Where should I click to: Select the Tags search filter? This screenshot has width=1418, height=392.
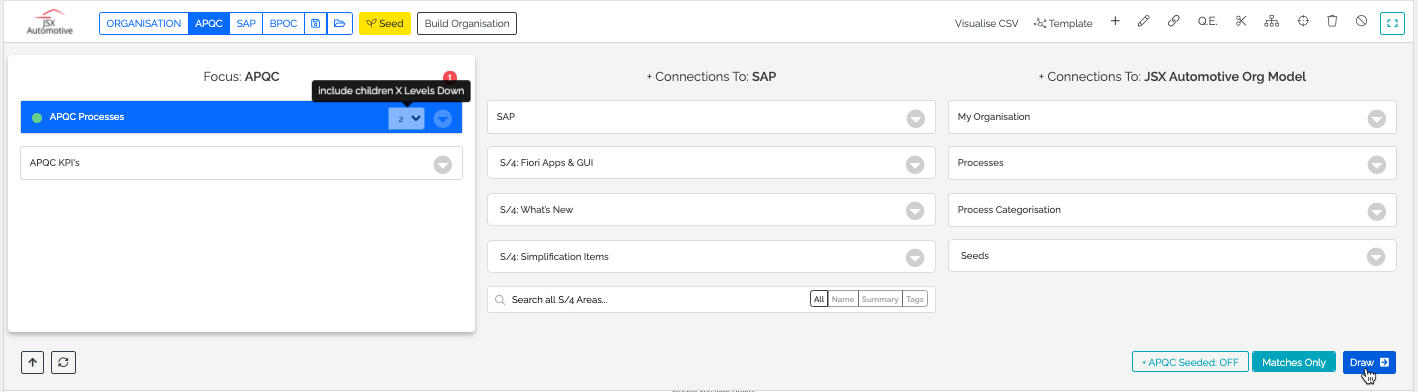coord(915,299)
